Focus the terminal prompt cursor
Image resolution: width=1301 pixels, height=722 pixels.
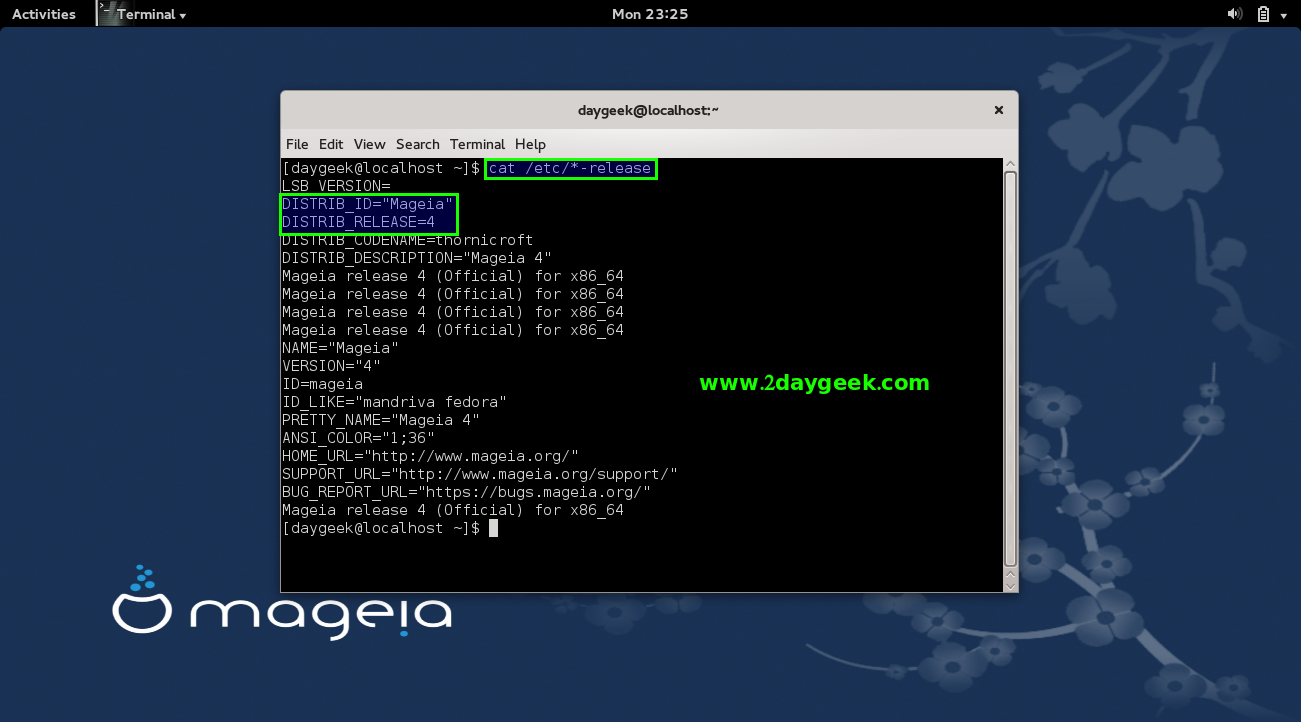(x=493, y=528)
